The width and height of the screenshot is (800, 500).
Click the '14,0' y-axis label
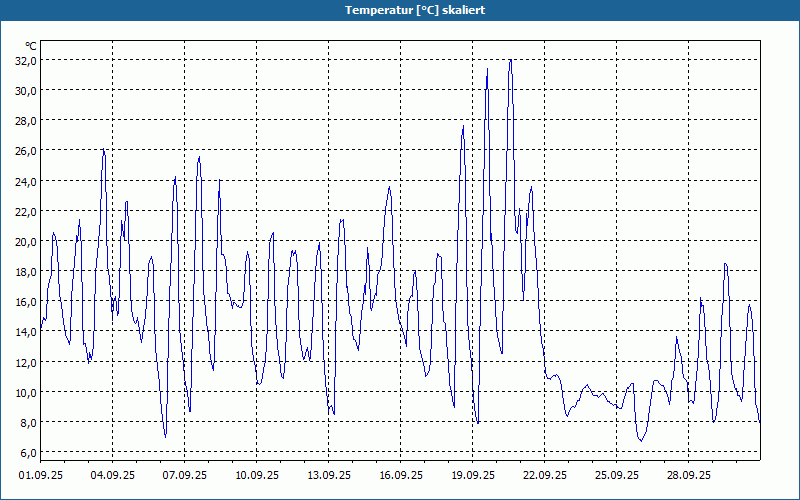click(x=26, y=332)
